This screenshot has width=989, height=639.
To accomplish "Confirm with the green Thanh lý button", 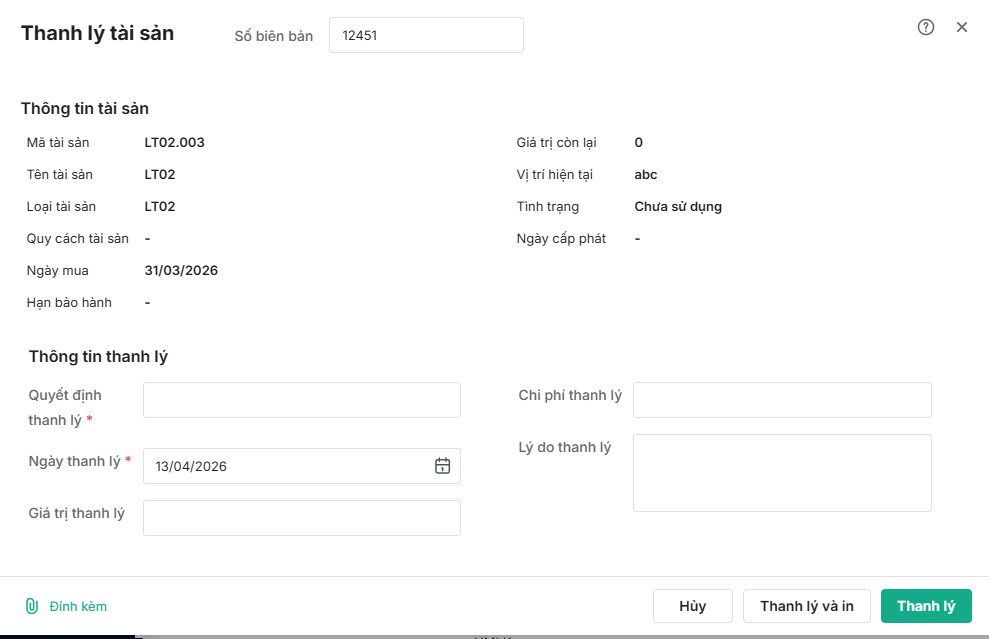I will 926,606.
